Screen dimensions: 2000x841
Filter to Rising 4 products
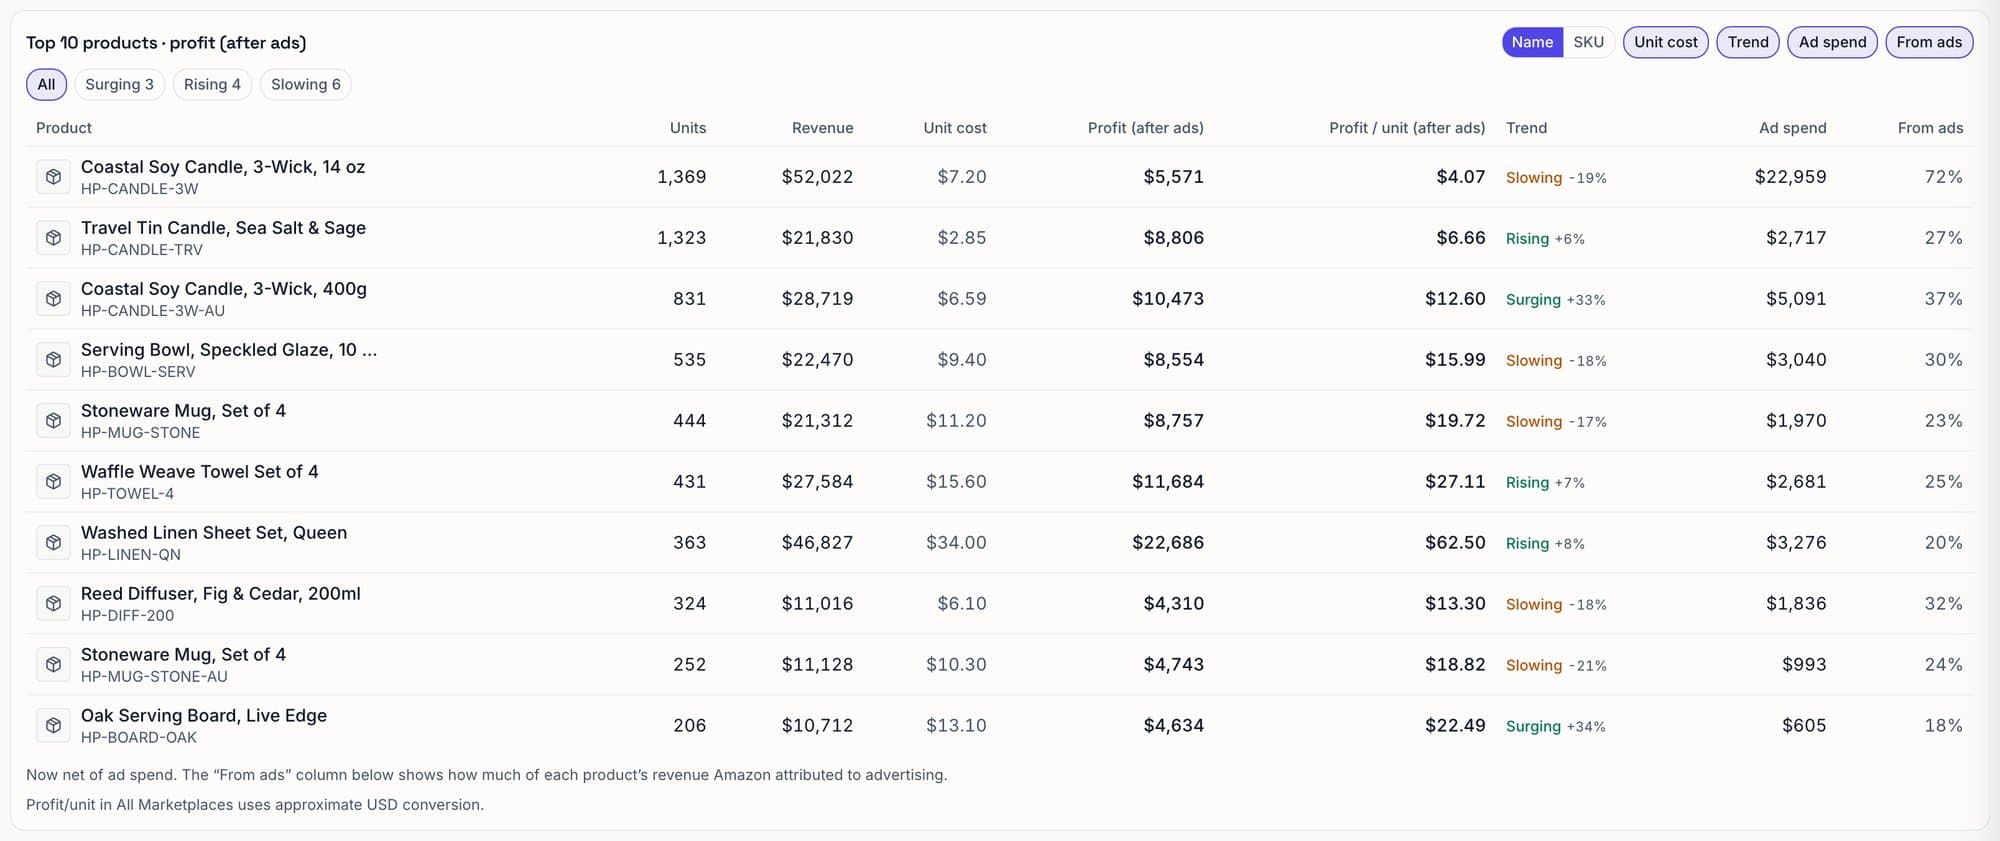pyautogui.click(x=212, y=84)
